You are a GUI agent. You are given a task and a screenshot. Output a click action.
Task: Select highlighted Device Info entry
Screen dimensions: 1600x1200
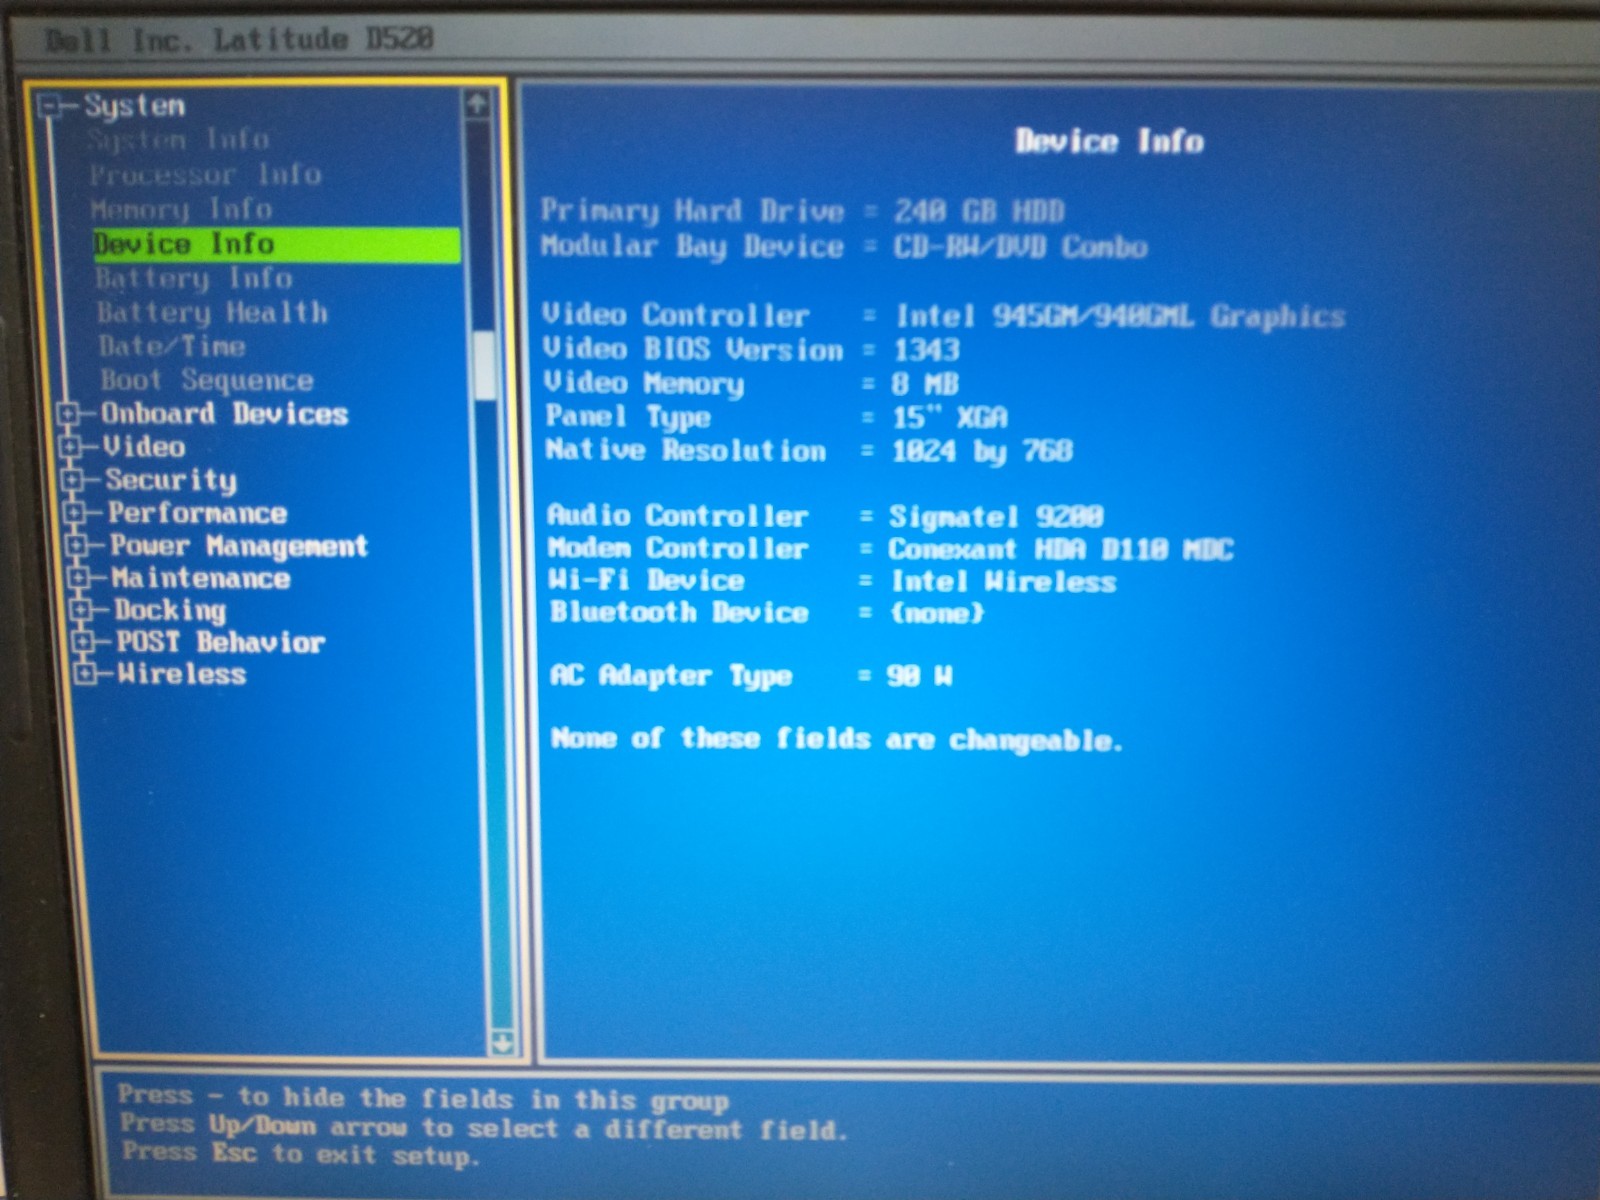276,244
